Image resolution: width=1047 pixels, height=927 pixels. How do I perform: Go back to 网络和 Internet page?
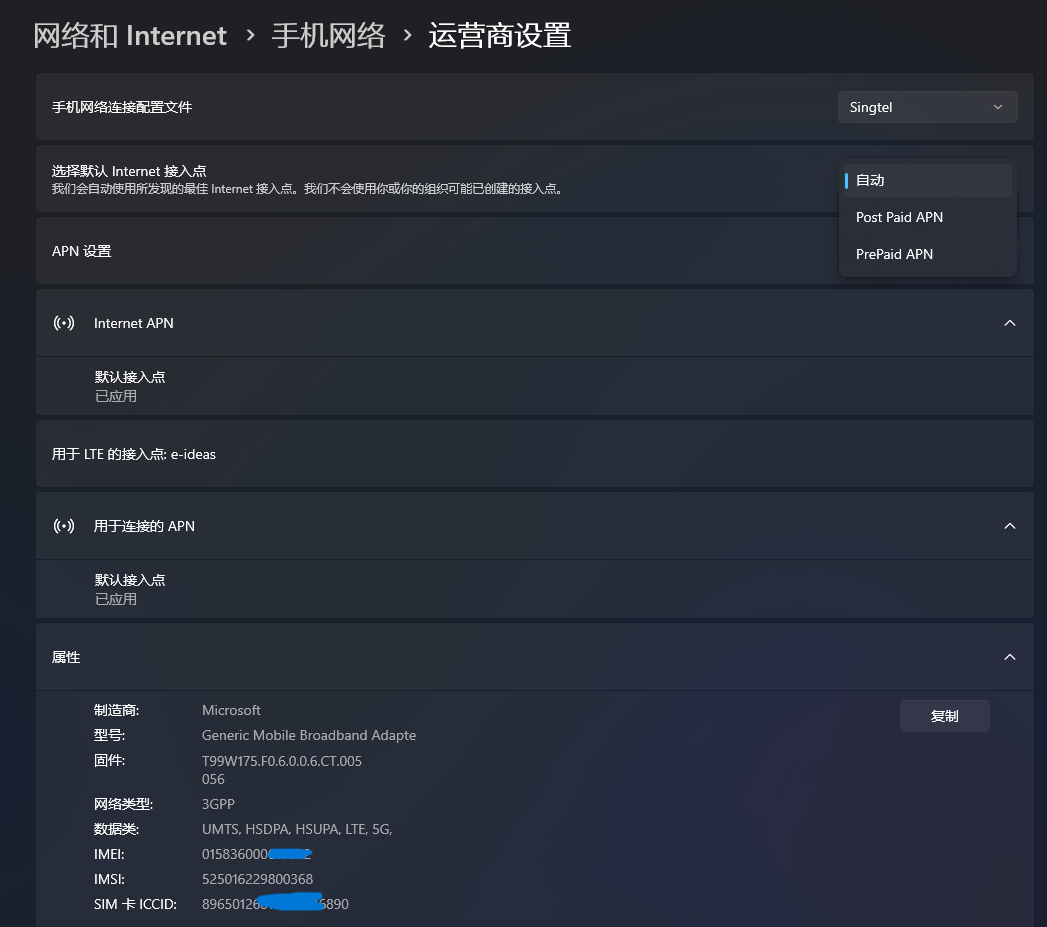pos(130,36)
